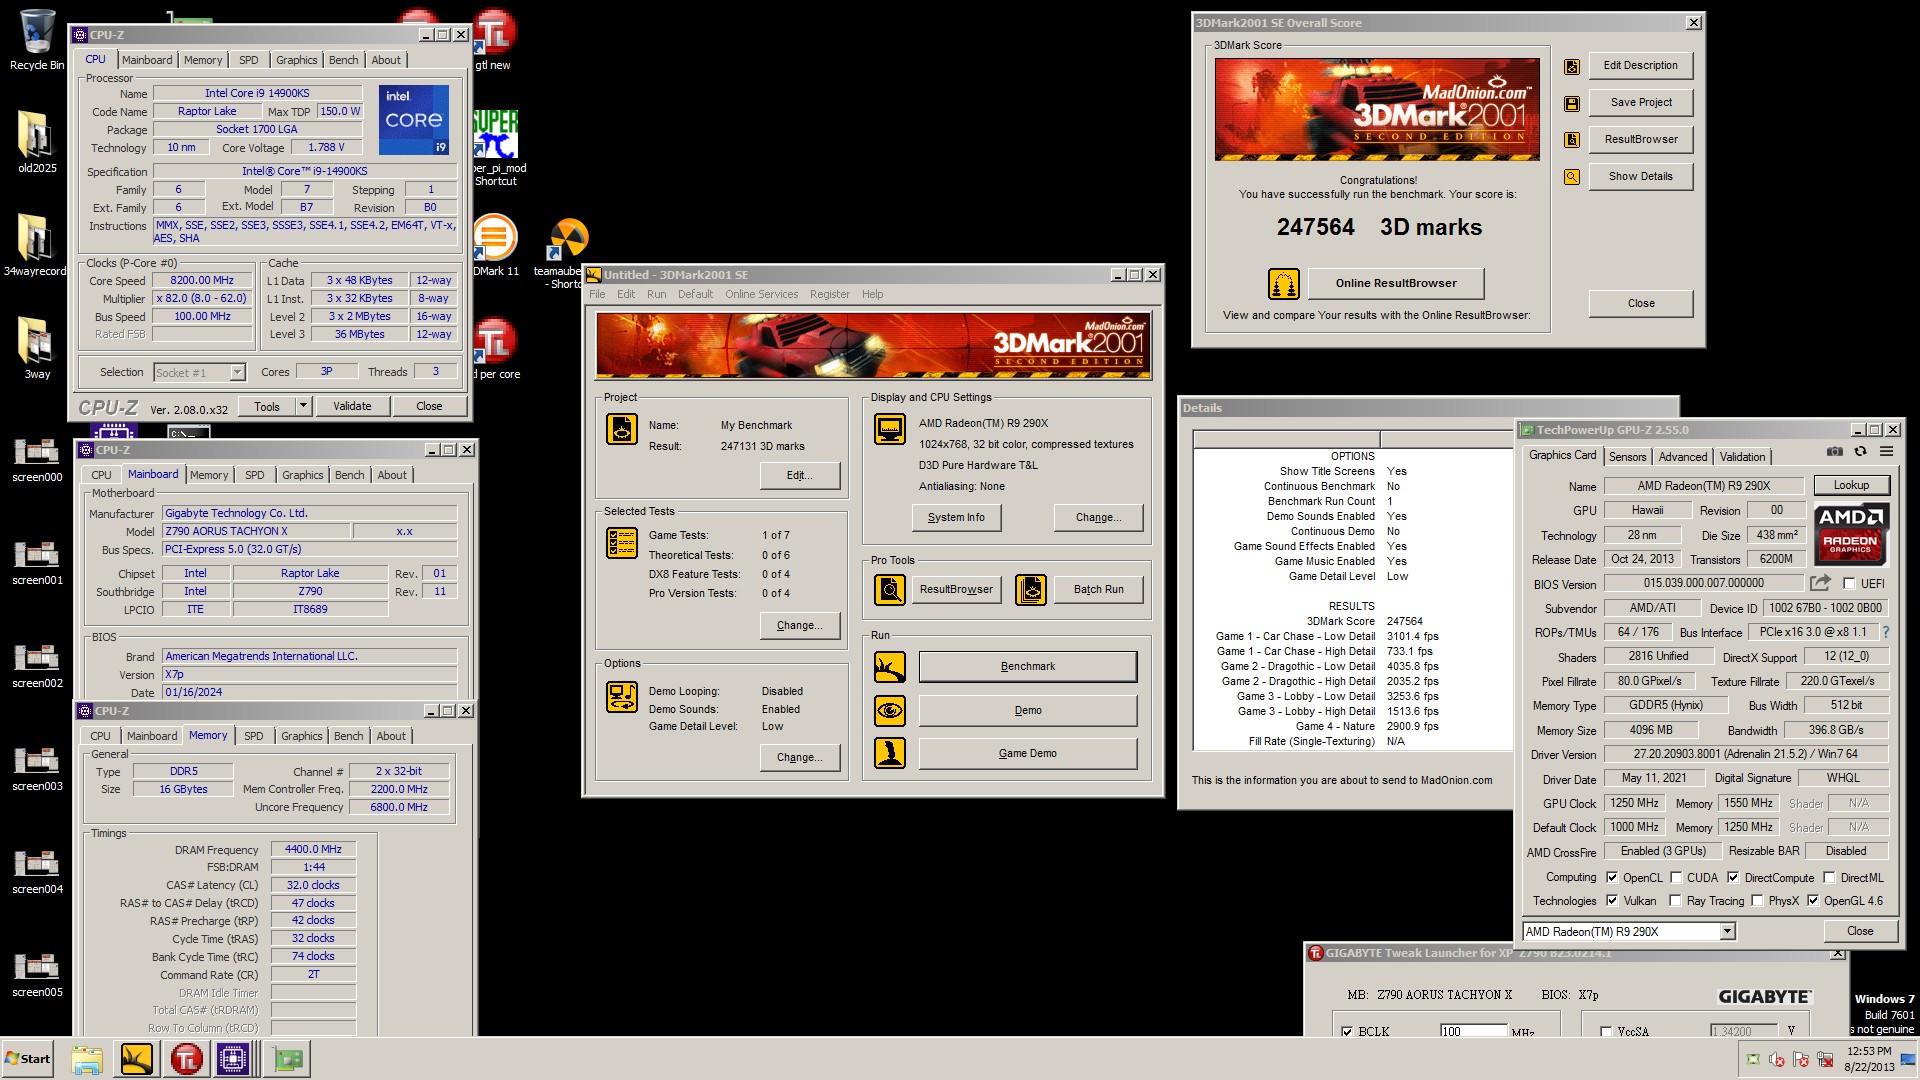Click the Online ResultBrowser yellow icon
1920x1080 pixels.
tap(1284, 284)
